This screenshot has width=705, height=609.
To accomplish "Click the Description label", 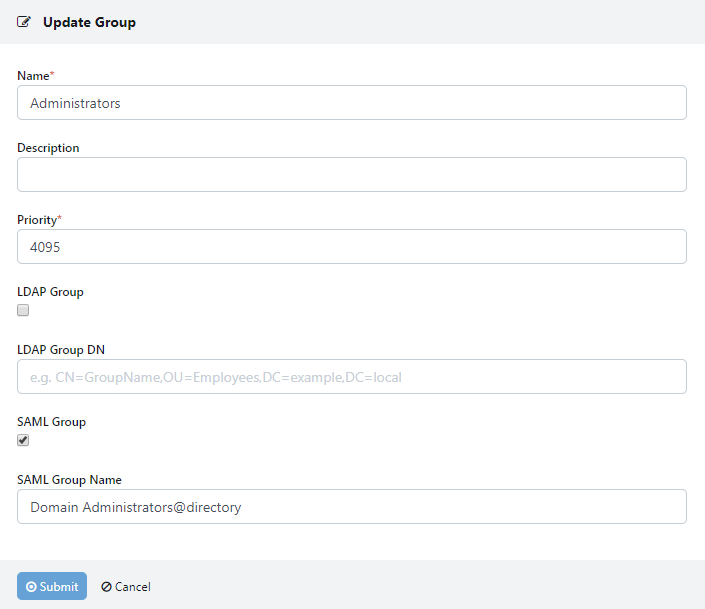I will click(48, 148).
